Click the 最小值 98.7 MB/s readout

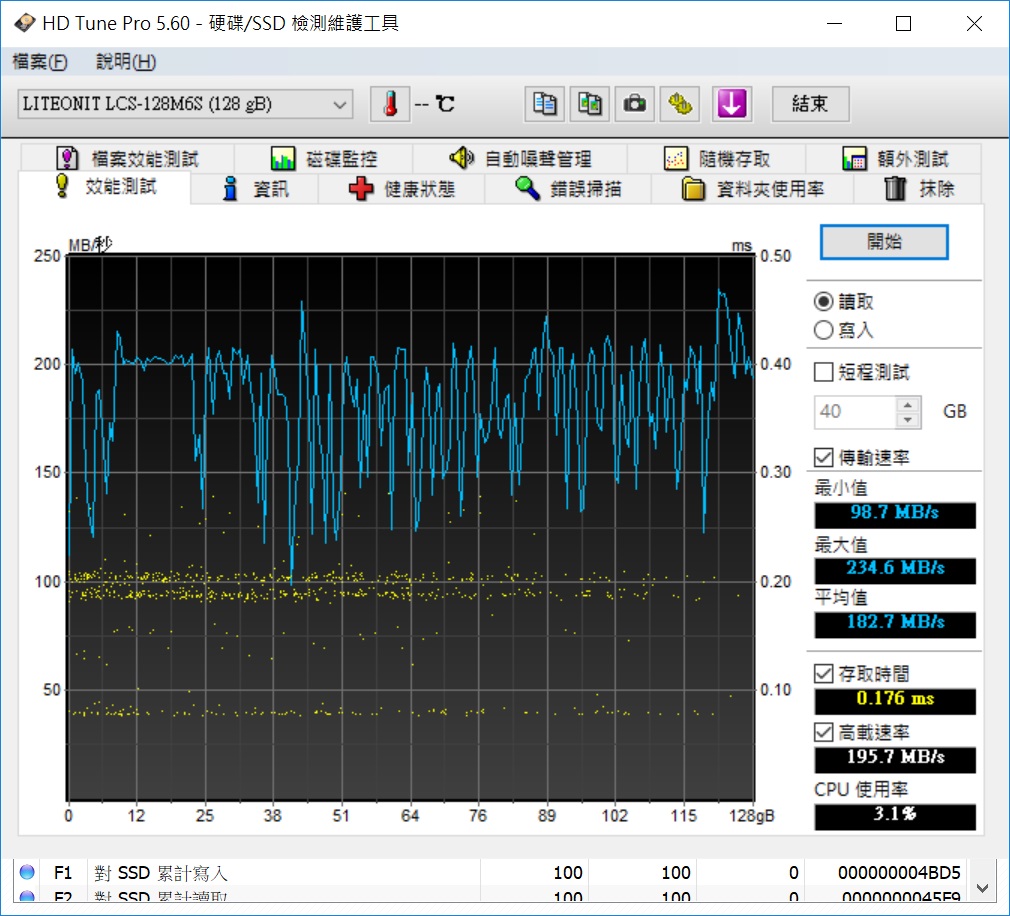895,514
